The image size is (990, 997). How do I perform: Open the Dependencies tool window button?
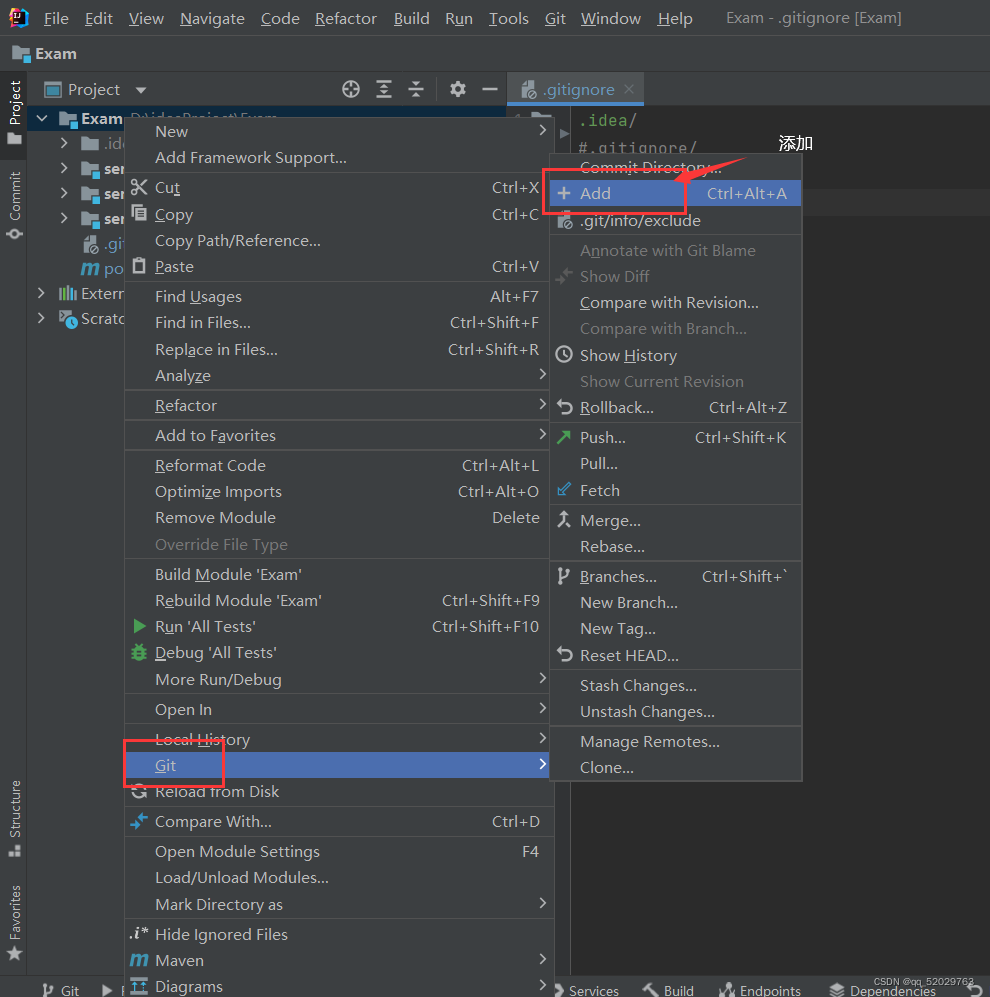(883, 989)
